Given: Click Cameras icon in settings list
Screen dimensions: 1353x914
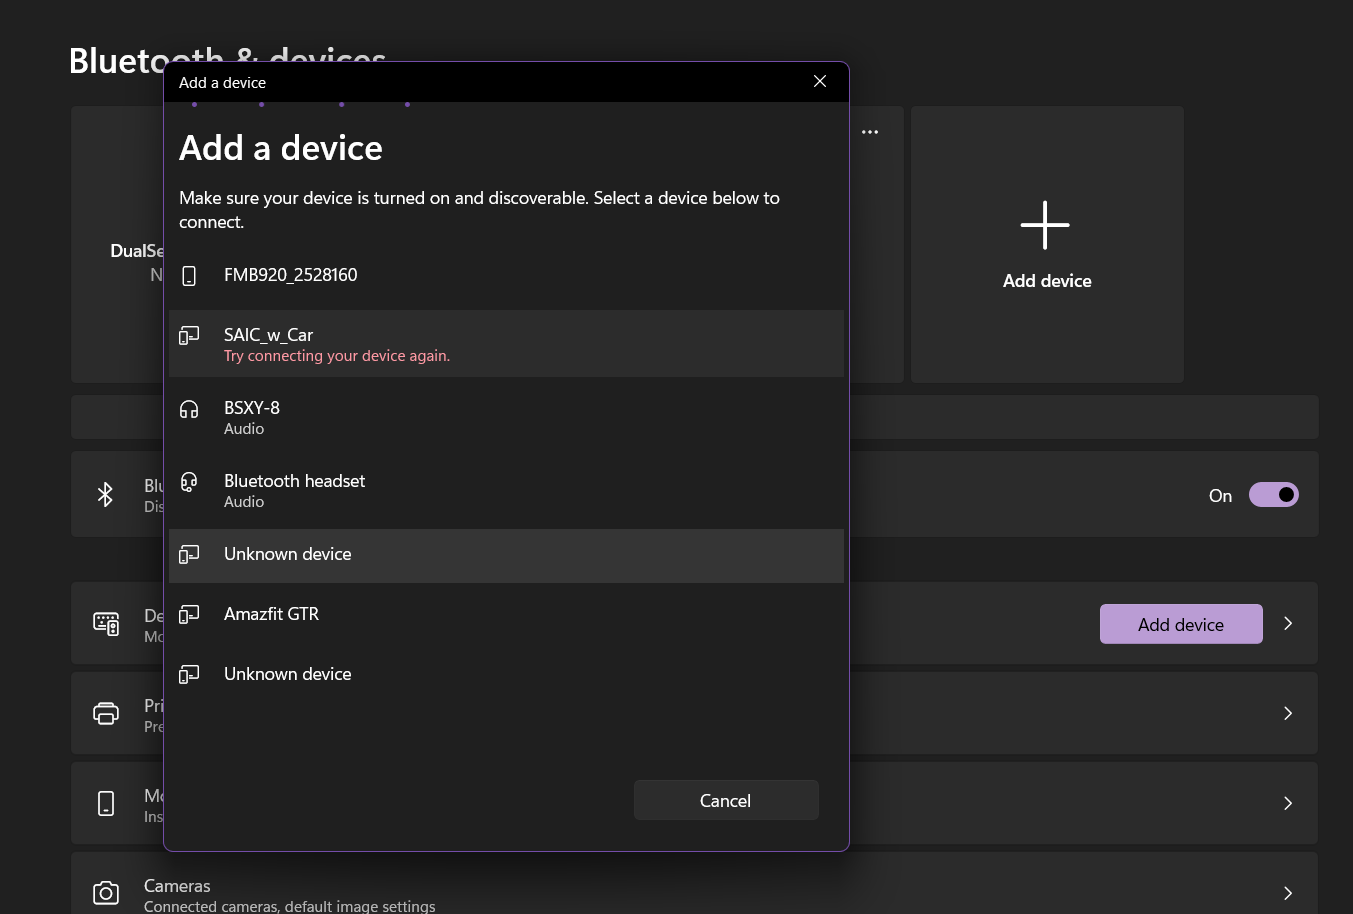Looking at the screenshot, I should click(x=106, y=892).
